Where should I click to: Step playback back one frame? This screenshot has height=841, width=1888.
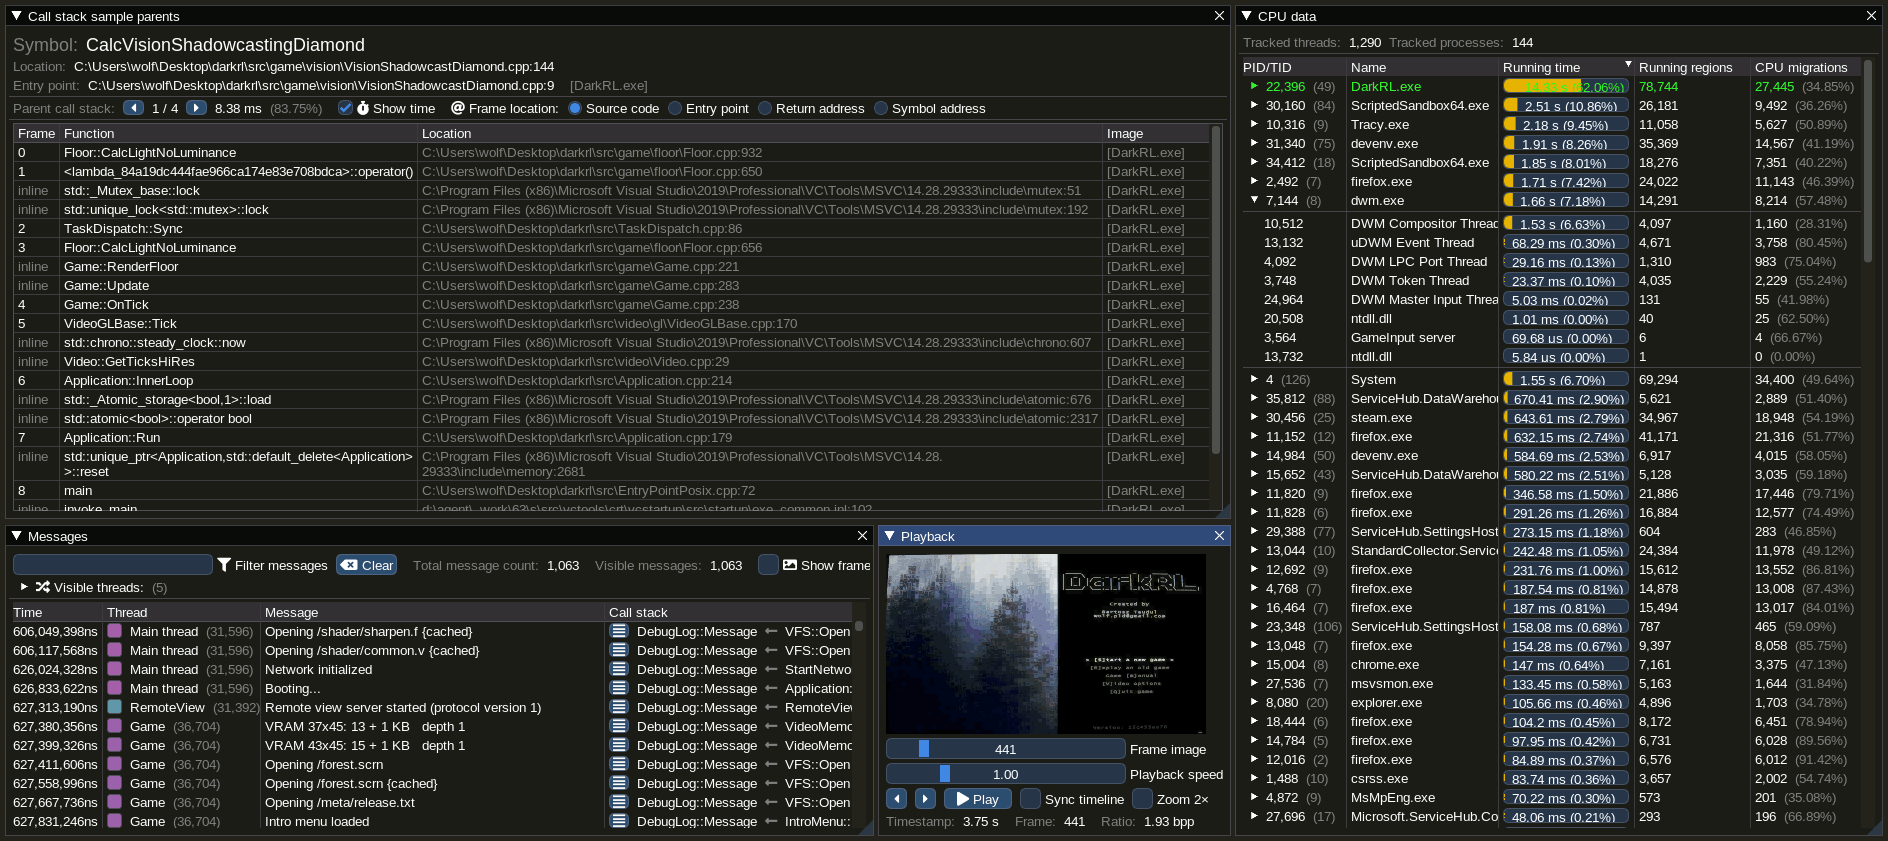coord(897,799)
